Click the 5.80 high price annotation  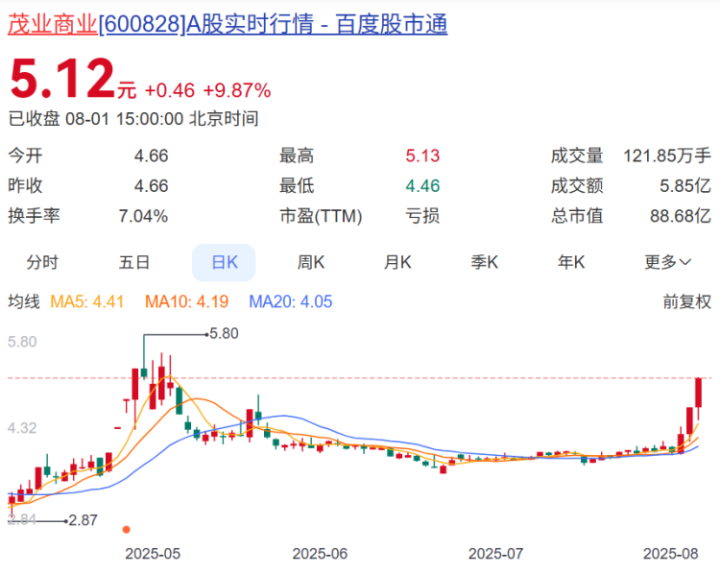coord(224,333)
